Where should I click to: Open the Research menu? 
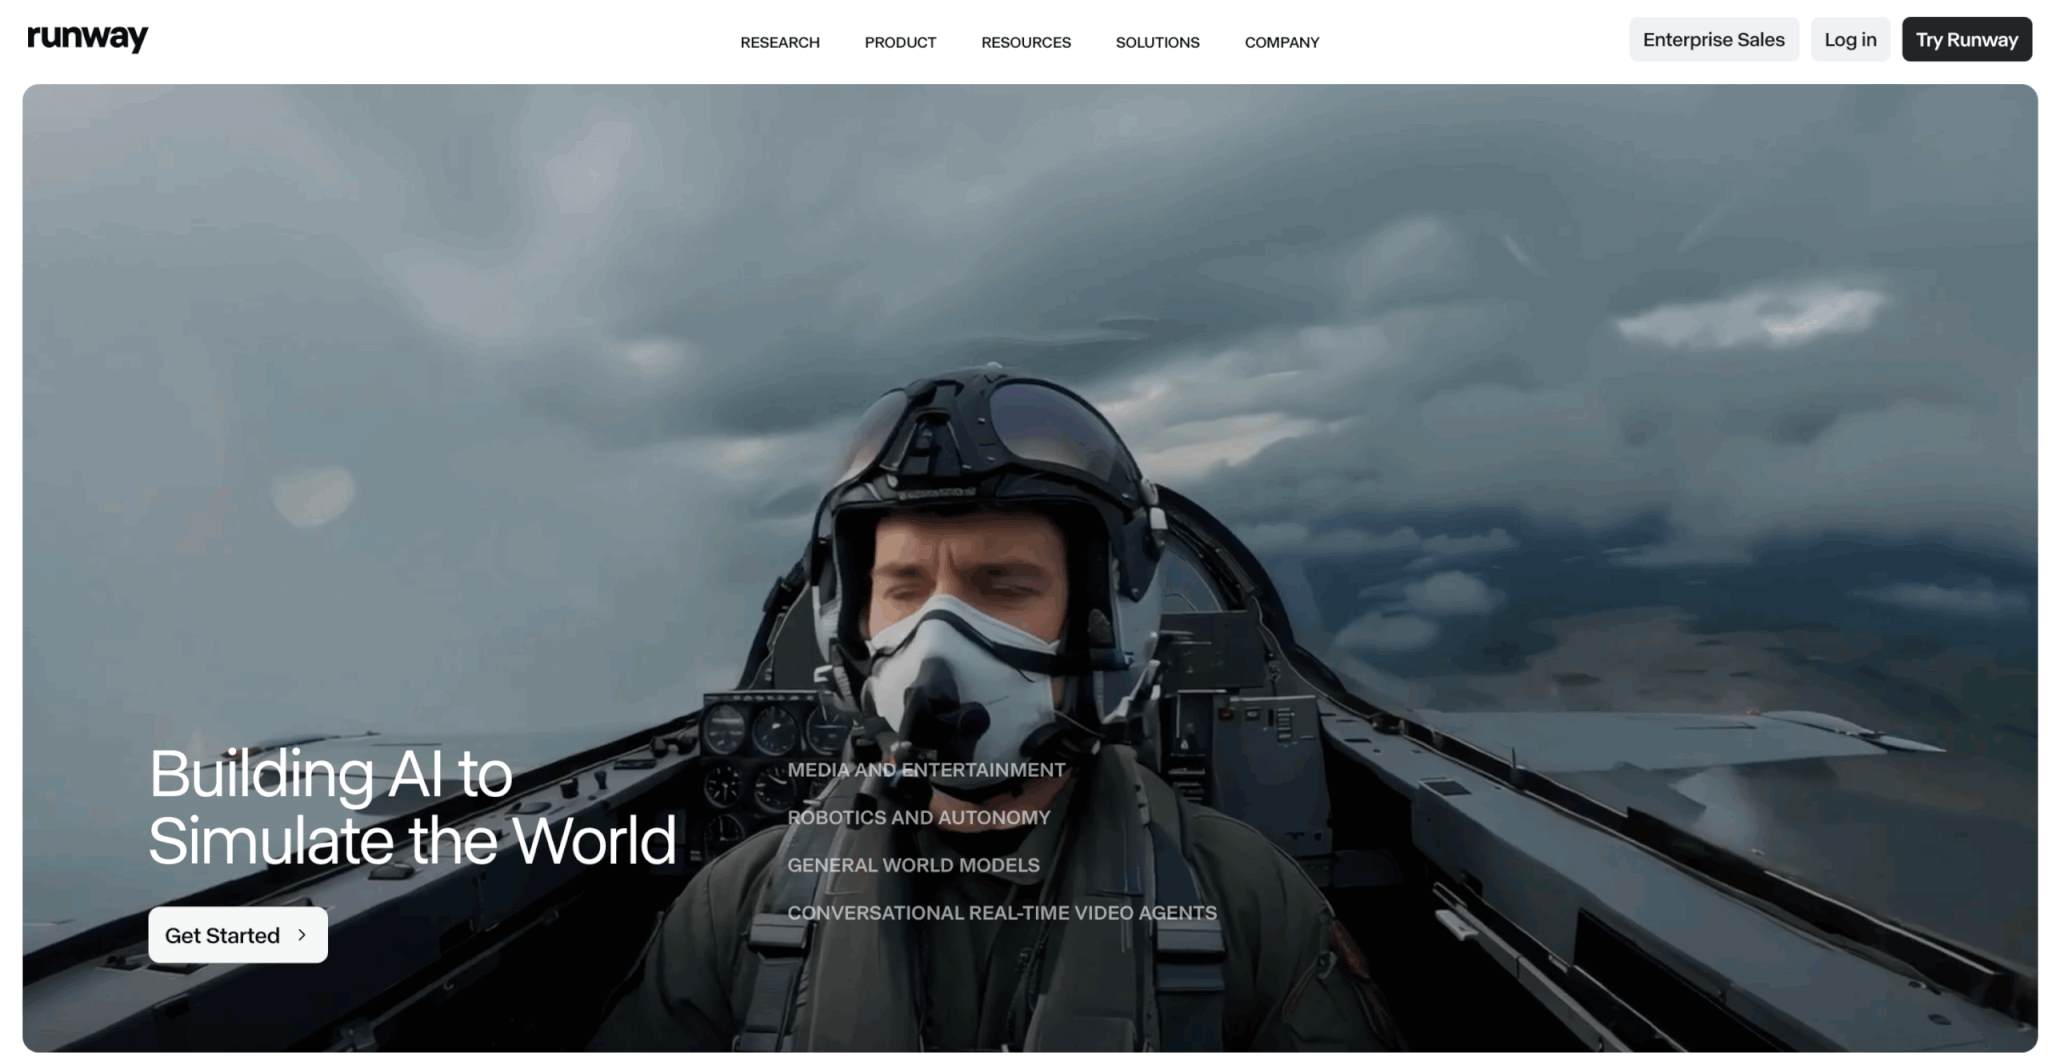pos(779,42)
